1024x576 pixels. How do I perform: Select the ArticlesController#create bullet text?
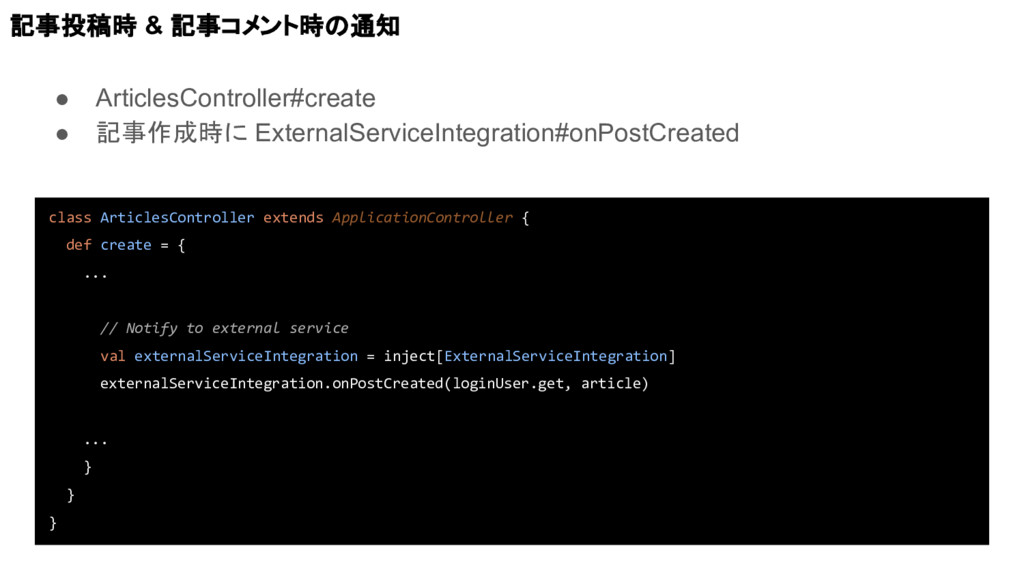point(235,98)
